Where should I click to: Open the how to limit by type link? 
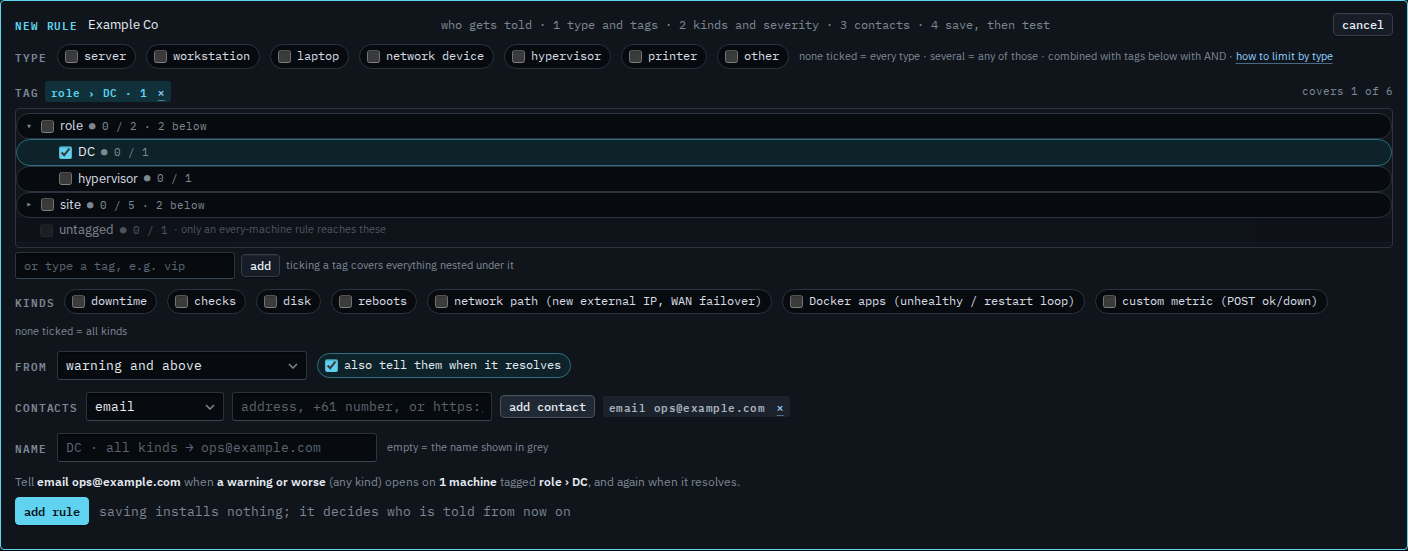[x=1284, y=57]
